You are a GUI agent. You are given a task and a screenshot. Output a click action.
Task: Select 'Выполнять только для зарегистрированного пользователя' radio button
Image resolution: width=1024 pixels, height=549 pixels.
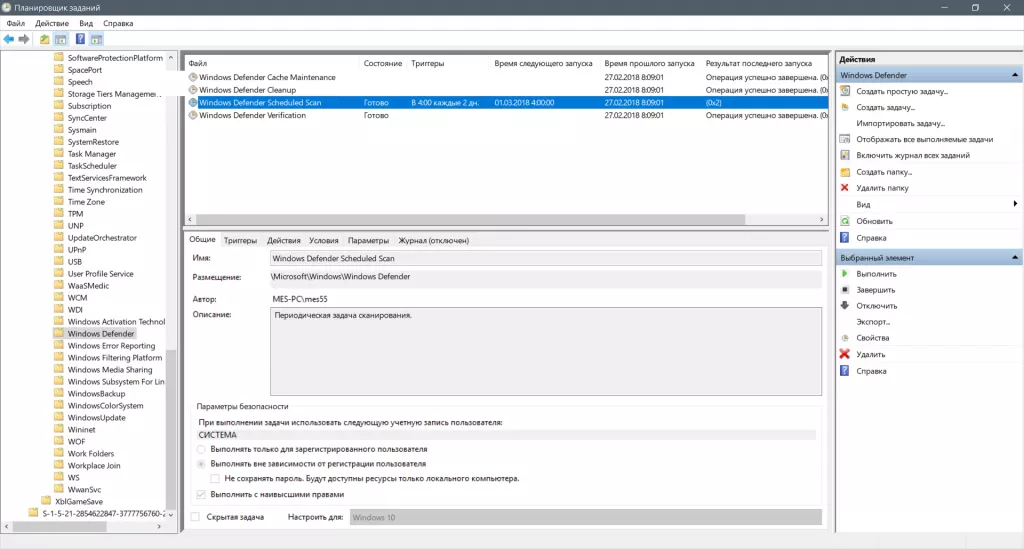tap(202, 449)
